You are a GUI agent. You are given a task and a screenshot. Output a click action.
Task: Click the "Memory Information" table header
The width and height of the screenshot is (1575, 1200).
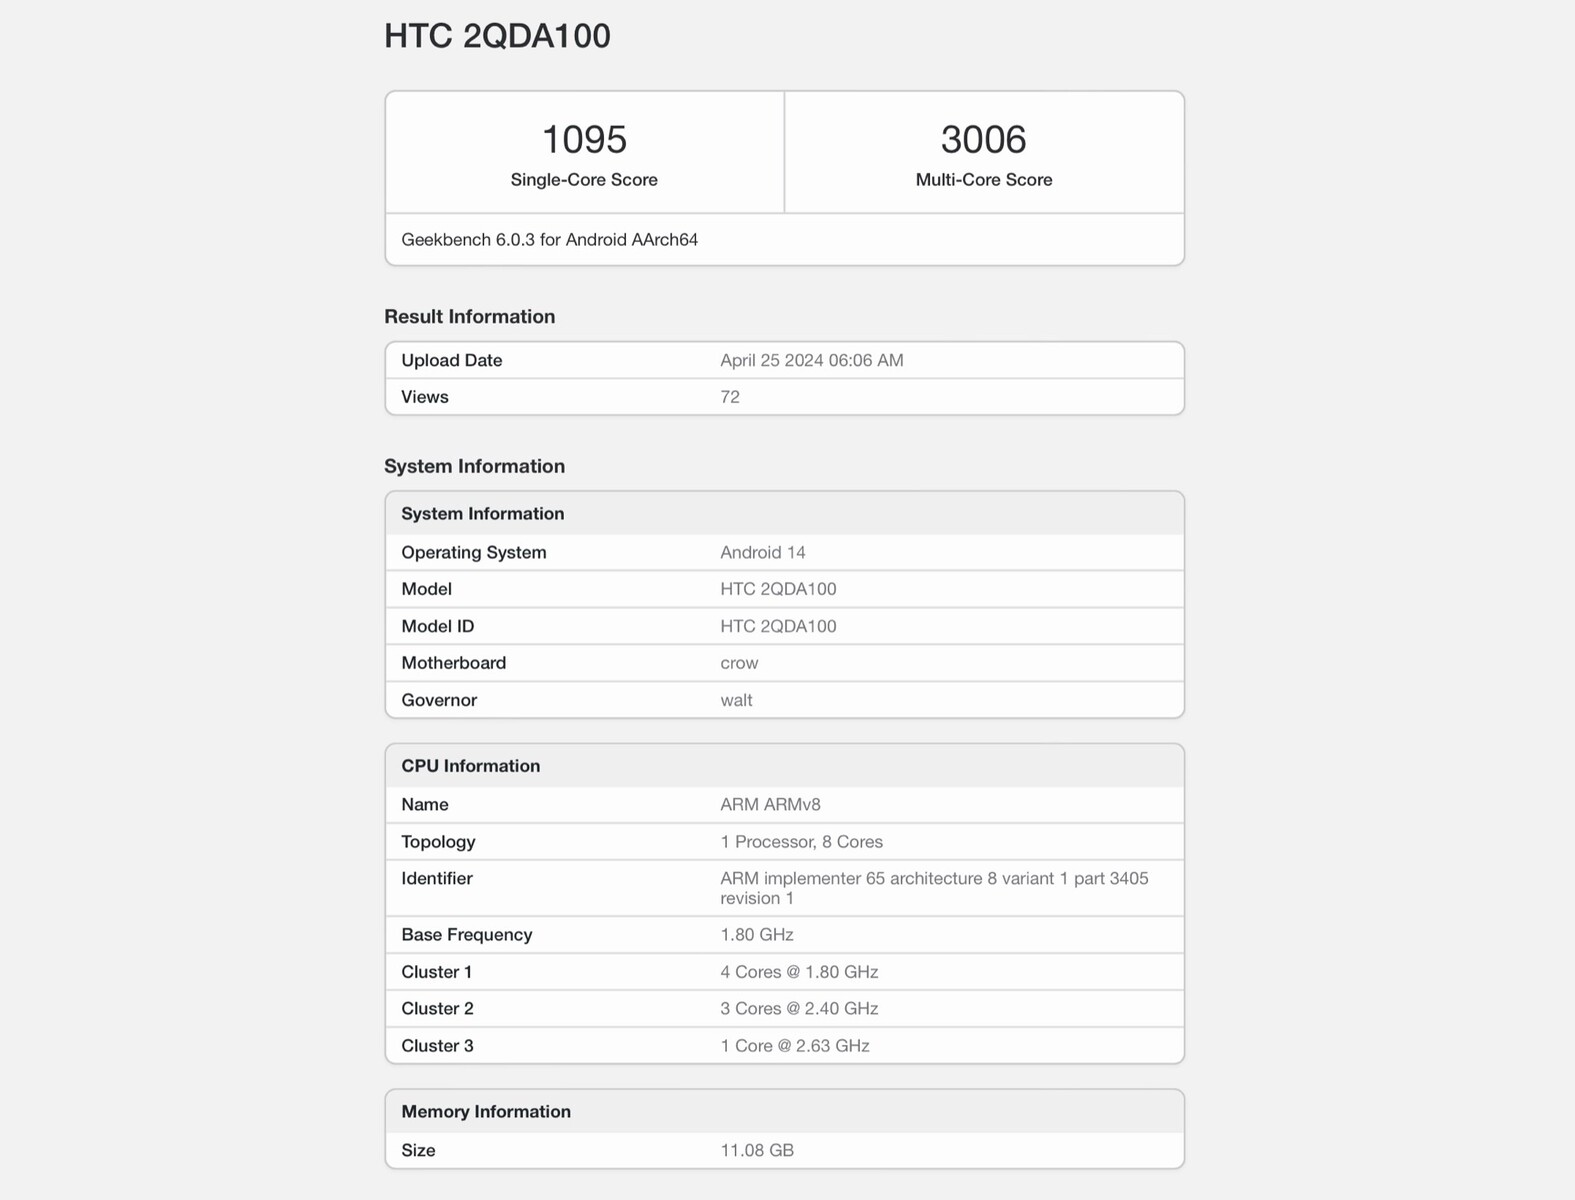[x=785, y=1112]
